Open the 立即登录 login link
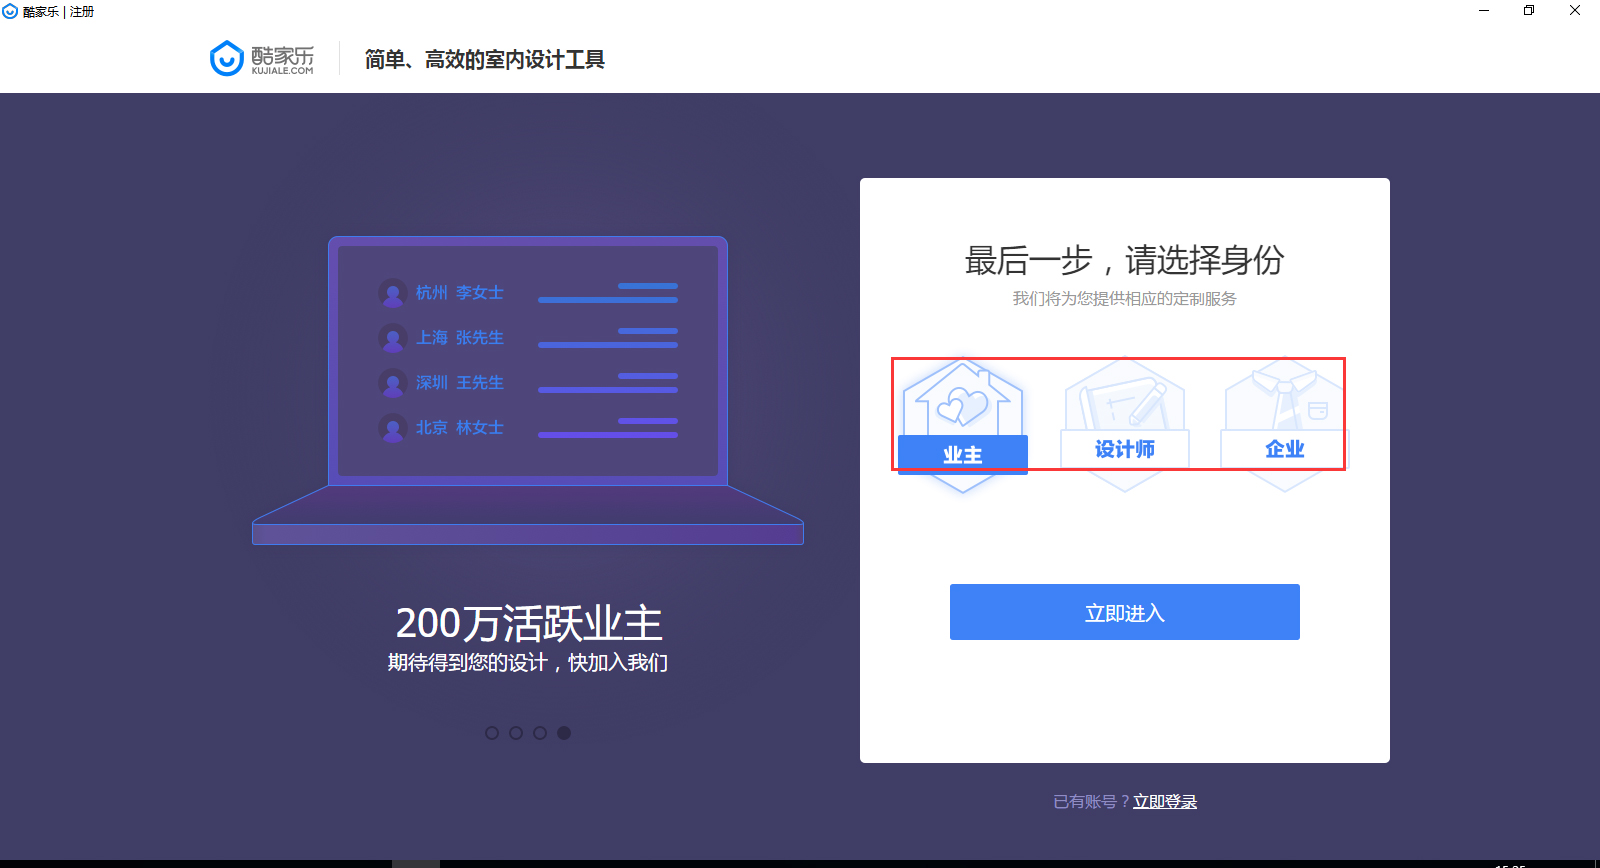 click(1164, 802)
